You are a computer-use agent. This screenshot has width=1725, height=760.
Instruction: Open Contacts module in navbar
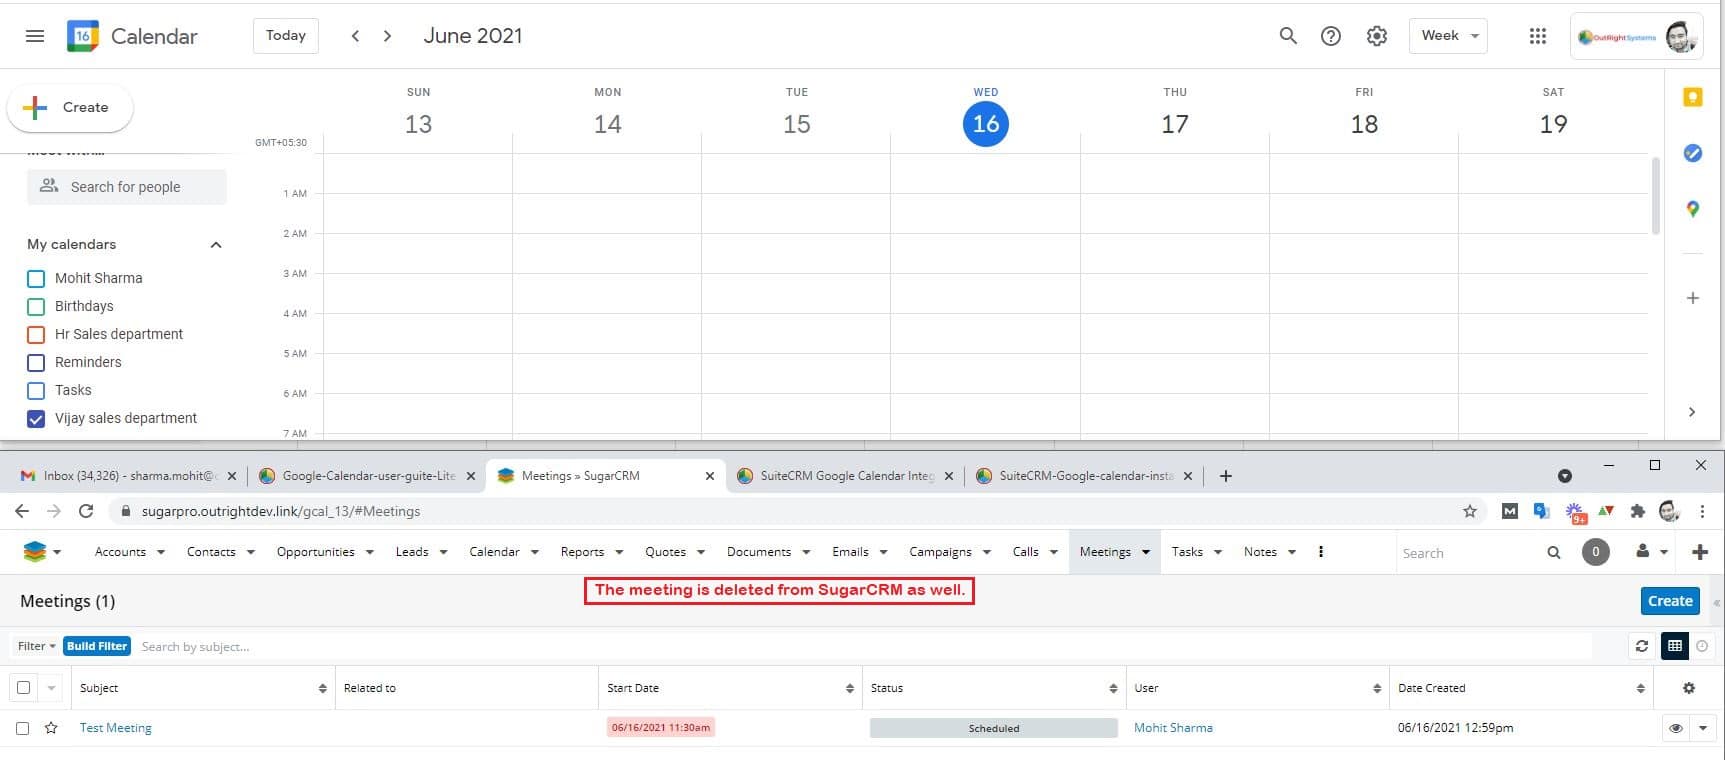[211, 552]
